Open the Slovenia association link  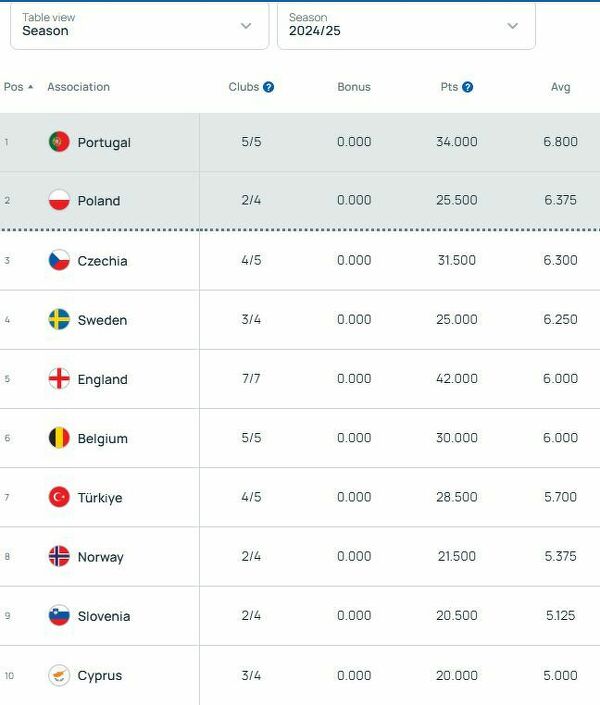(x=104, y=616)
